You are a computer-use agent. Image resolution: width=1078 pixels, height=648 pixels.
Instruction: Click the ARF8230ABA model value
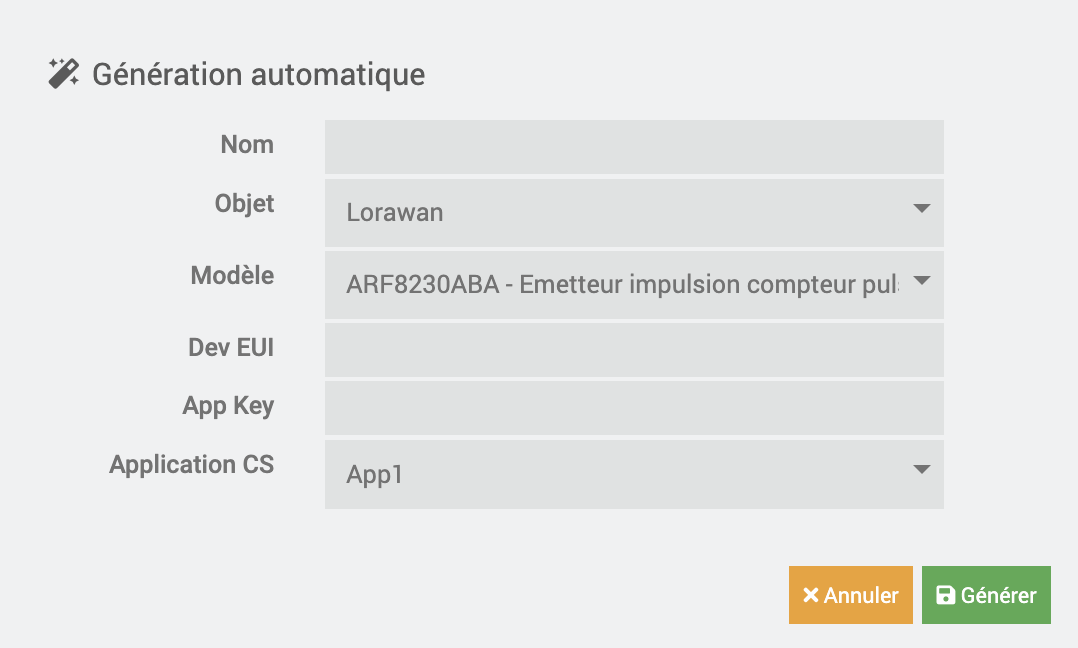click(620, 285)
